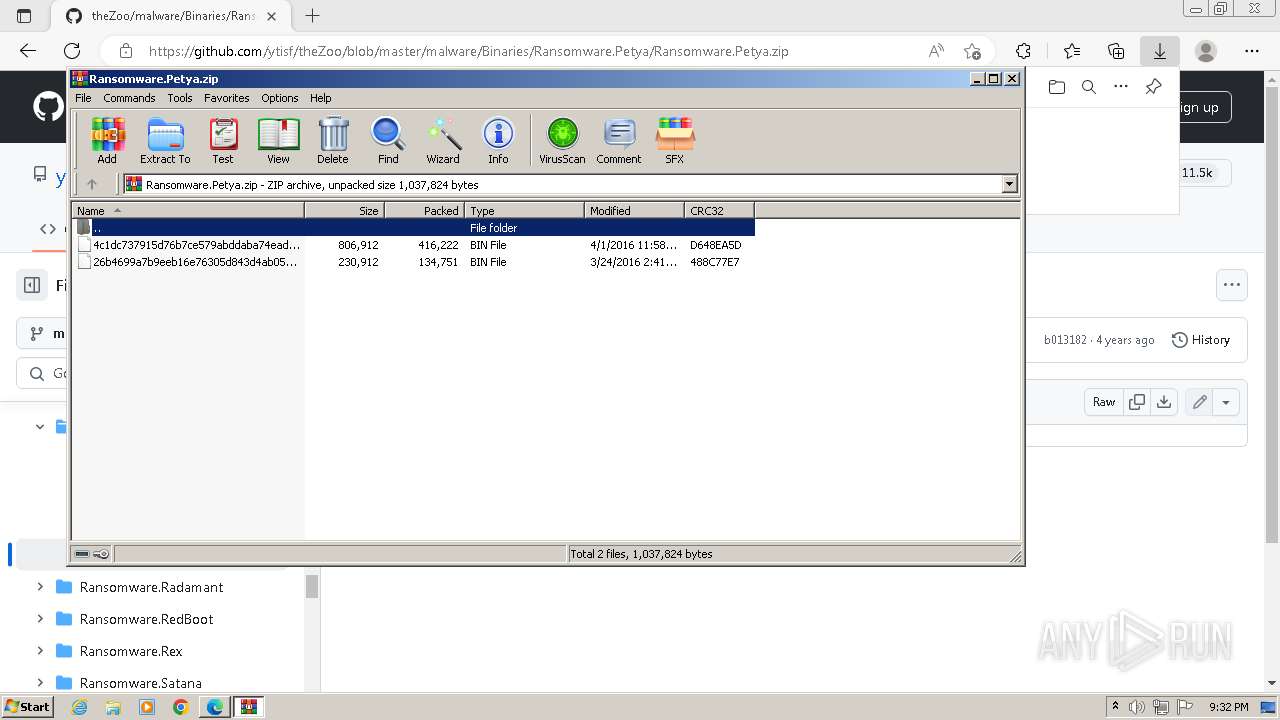This screenshot has width=1280, height=720.
Task: Create SFX self-extracting archive
Action: (x=675, y=140)
